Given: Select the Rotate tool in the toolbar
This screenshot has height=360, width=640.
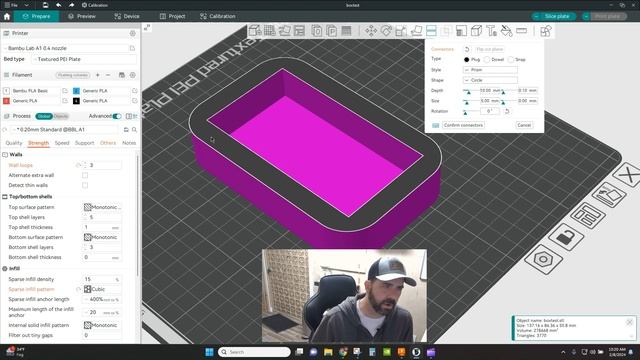Looking at the screenshot, I should [x=386, y=31].
